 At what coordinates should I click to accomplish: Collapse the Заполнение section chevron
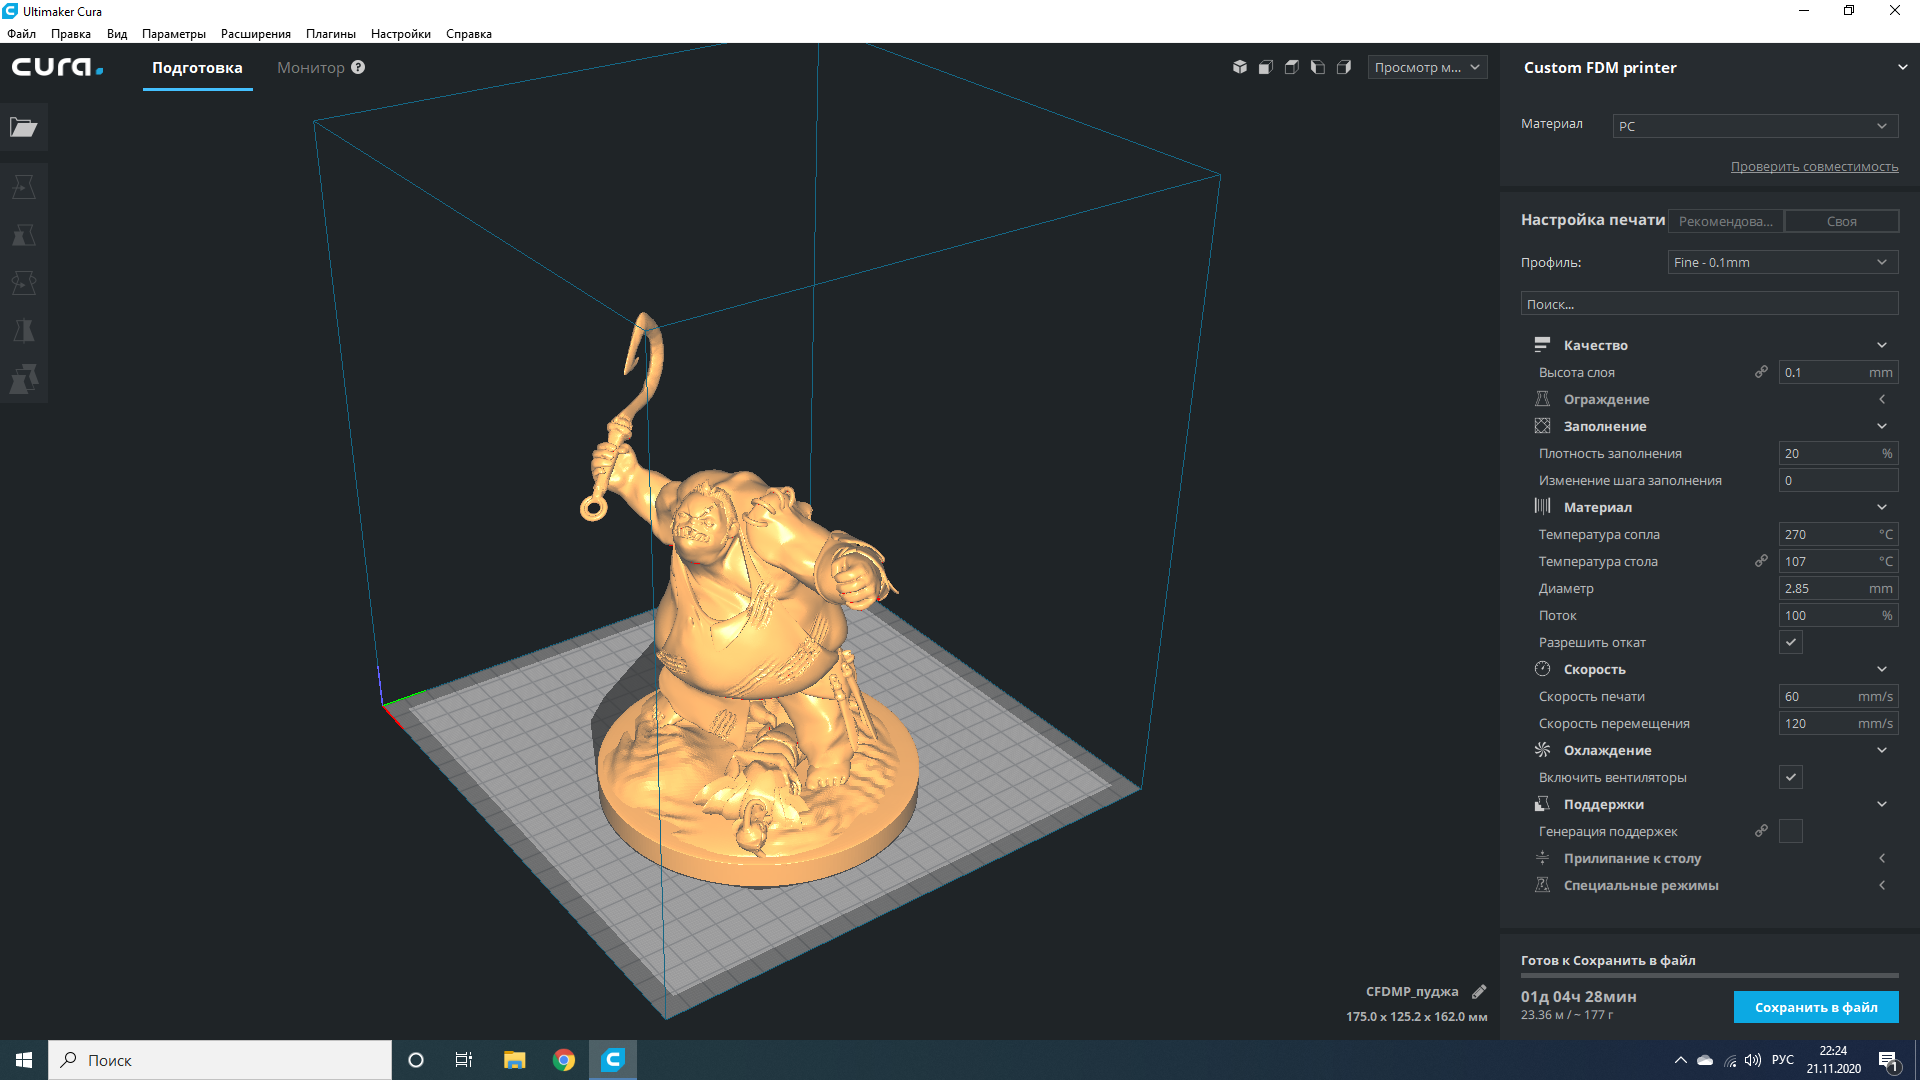click(1882, 426)
